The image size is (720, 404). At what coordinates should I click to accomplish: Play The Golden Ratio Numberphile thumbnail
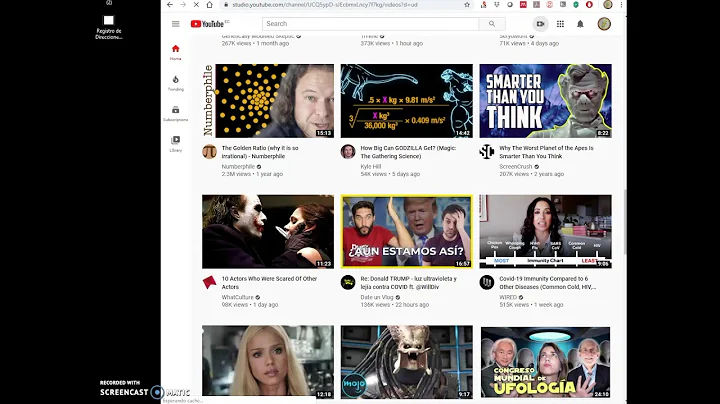pyautogui.click(x=268, y=101)
